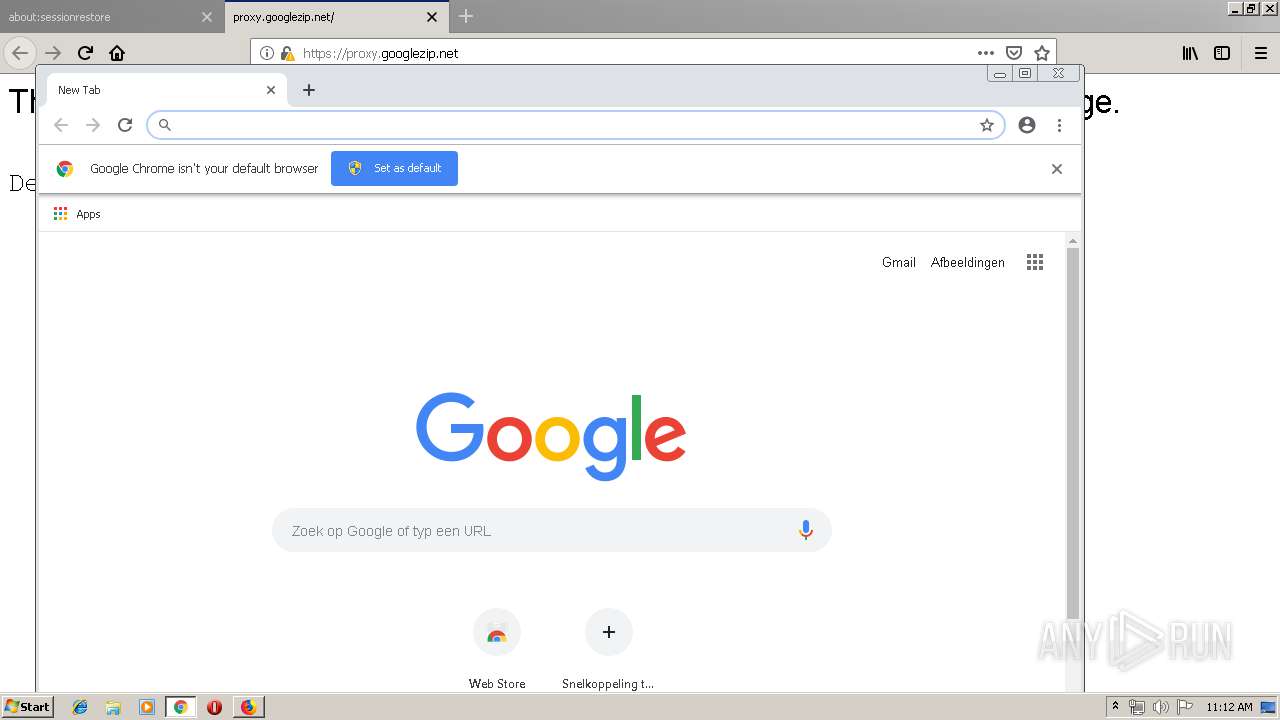Go forward in the Chrome window
Screen dimensions: 1280x720
pos(93,125)
